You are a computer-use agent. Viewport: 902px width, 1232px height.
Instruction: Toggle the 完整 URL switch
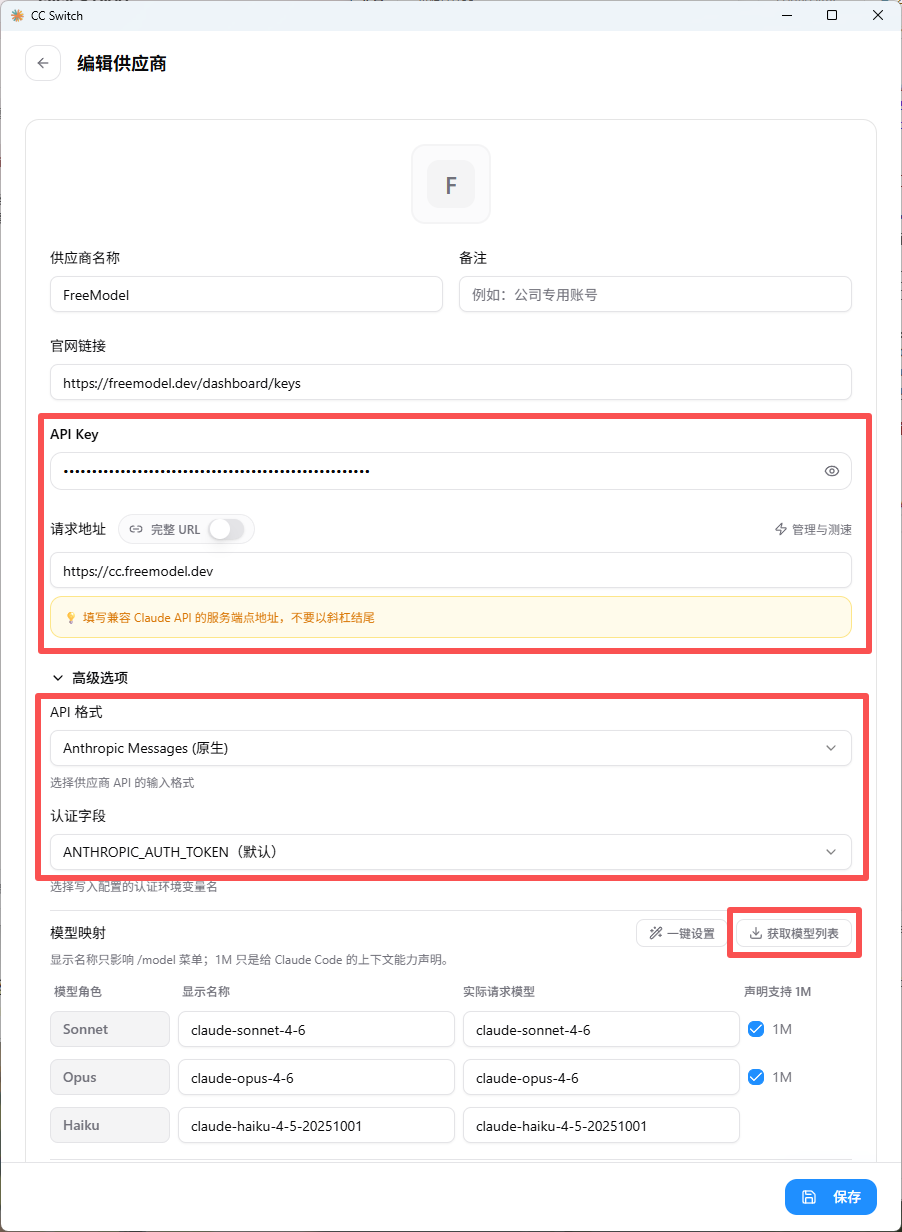pos(227,529)
